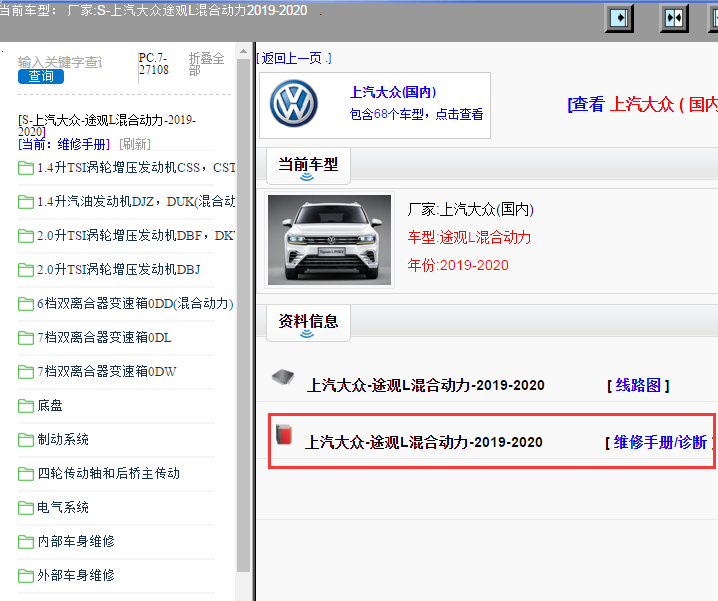This screenshot has width=718, height=601.
Task: Open folder icon beside 内部车身维修
Action: coord(26,542)
